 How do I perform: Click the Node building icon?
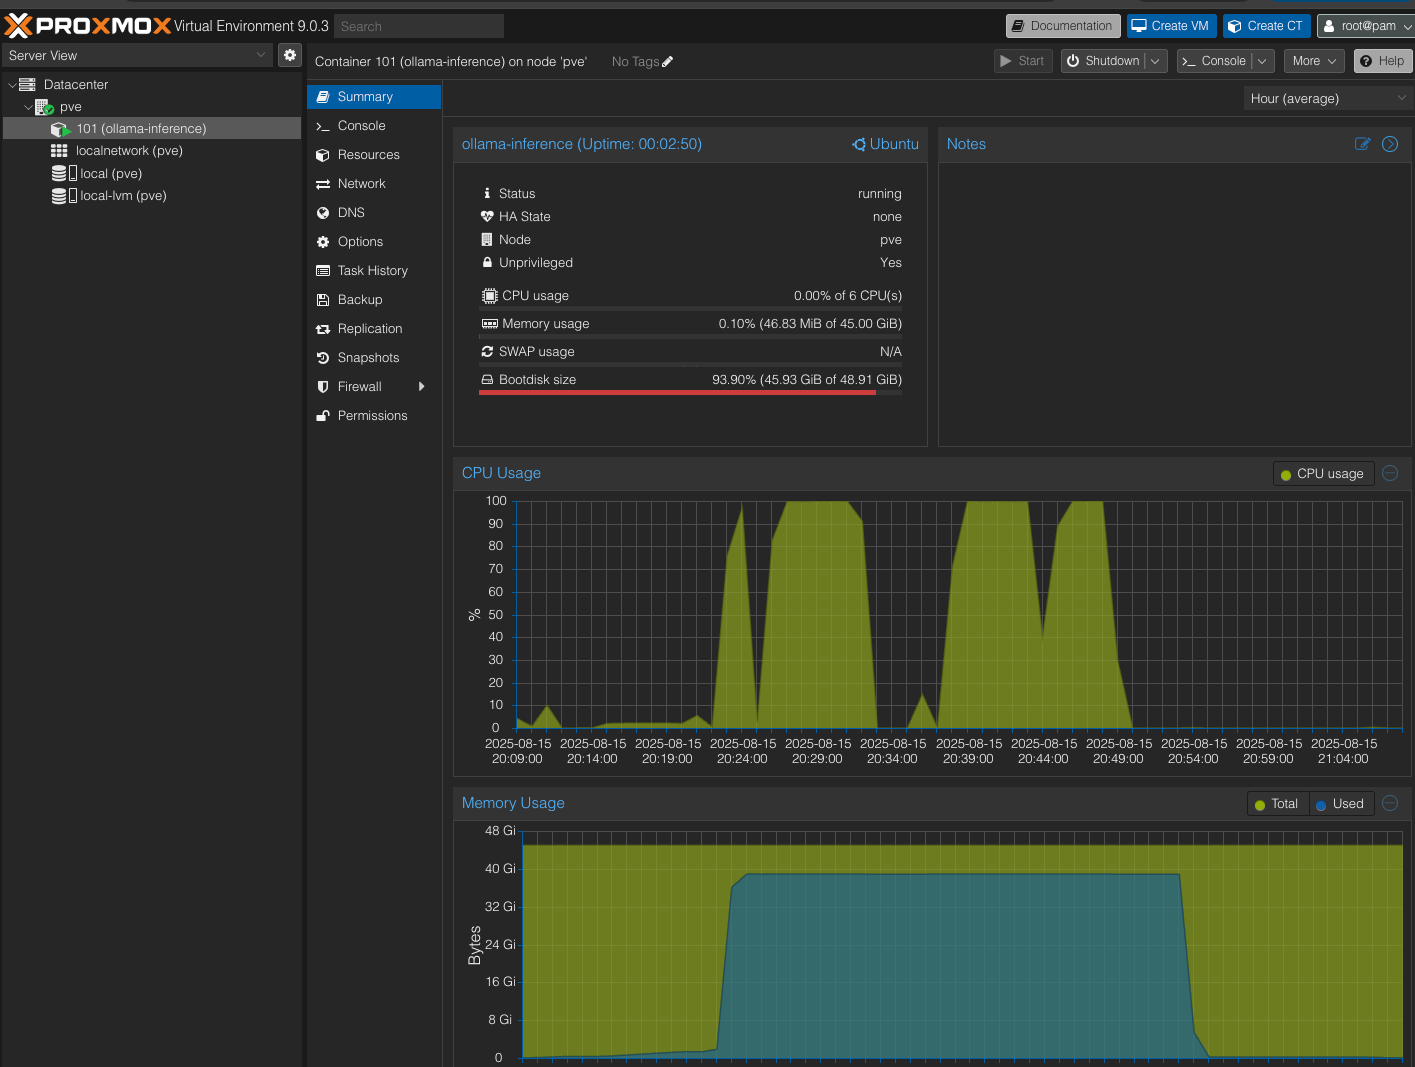point(487,239)
